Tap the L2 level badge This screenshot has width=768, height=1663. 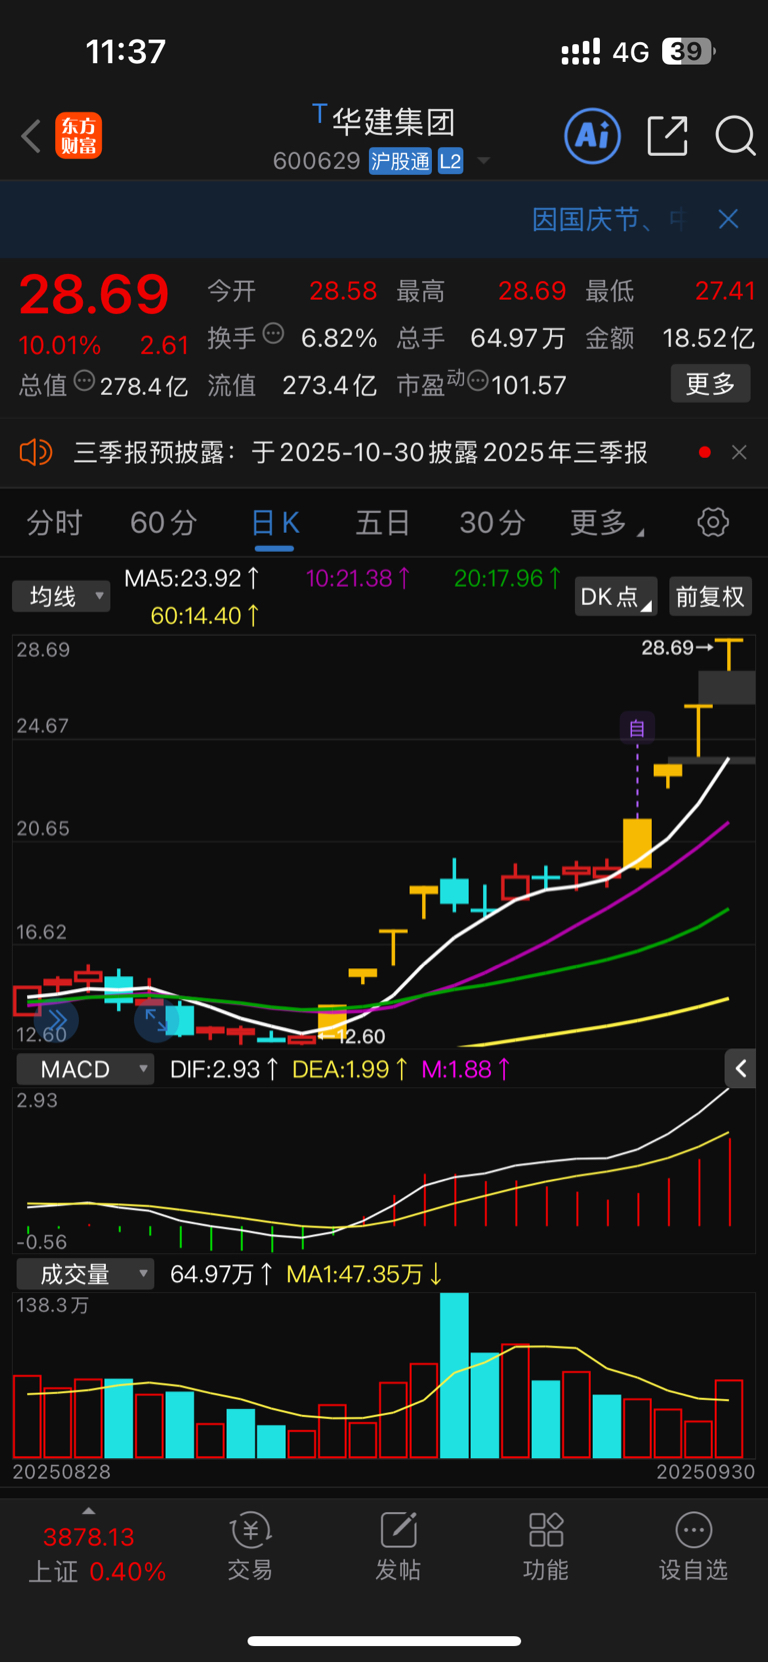(450, 161)
